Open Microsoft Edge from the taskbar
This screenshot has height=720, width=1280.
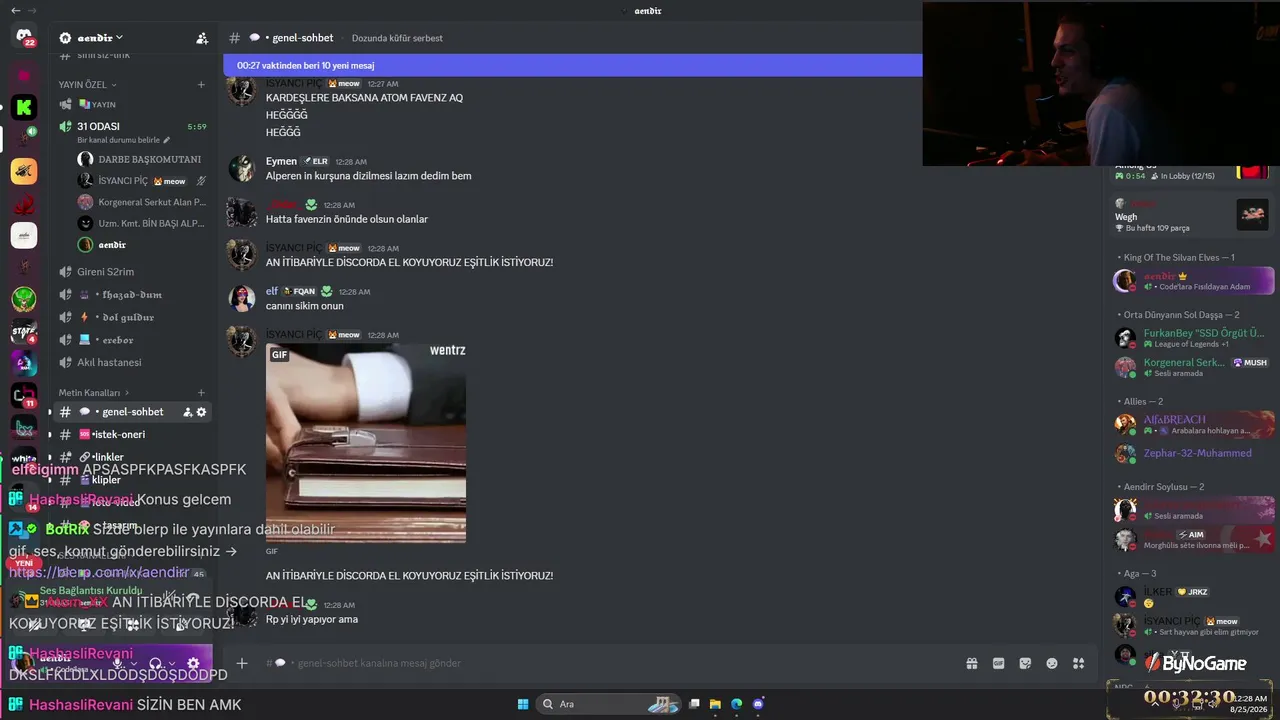pyautogui.click(x=736, y=704)
